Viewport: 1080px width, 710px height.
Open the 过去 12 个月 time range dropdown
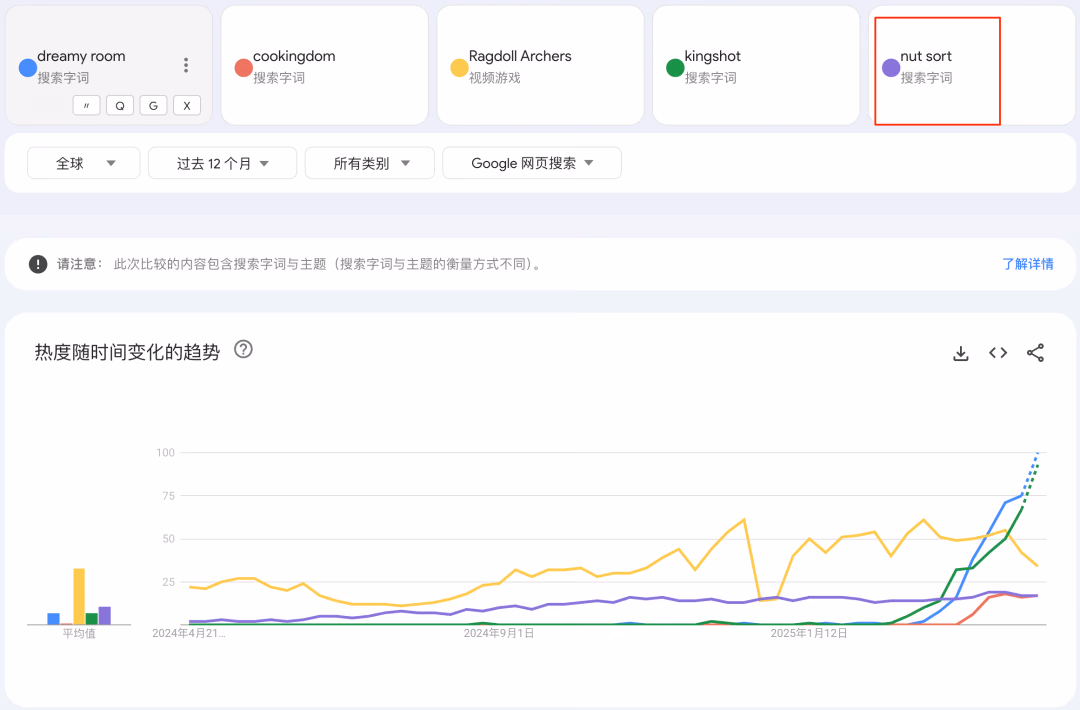[x=222, y=163]
